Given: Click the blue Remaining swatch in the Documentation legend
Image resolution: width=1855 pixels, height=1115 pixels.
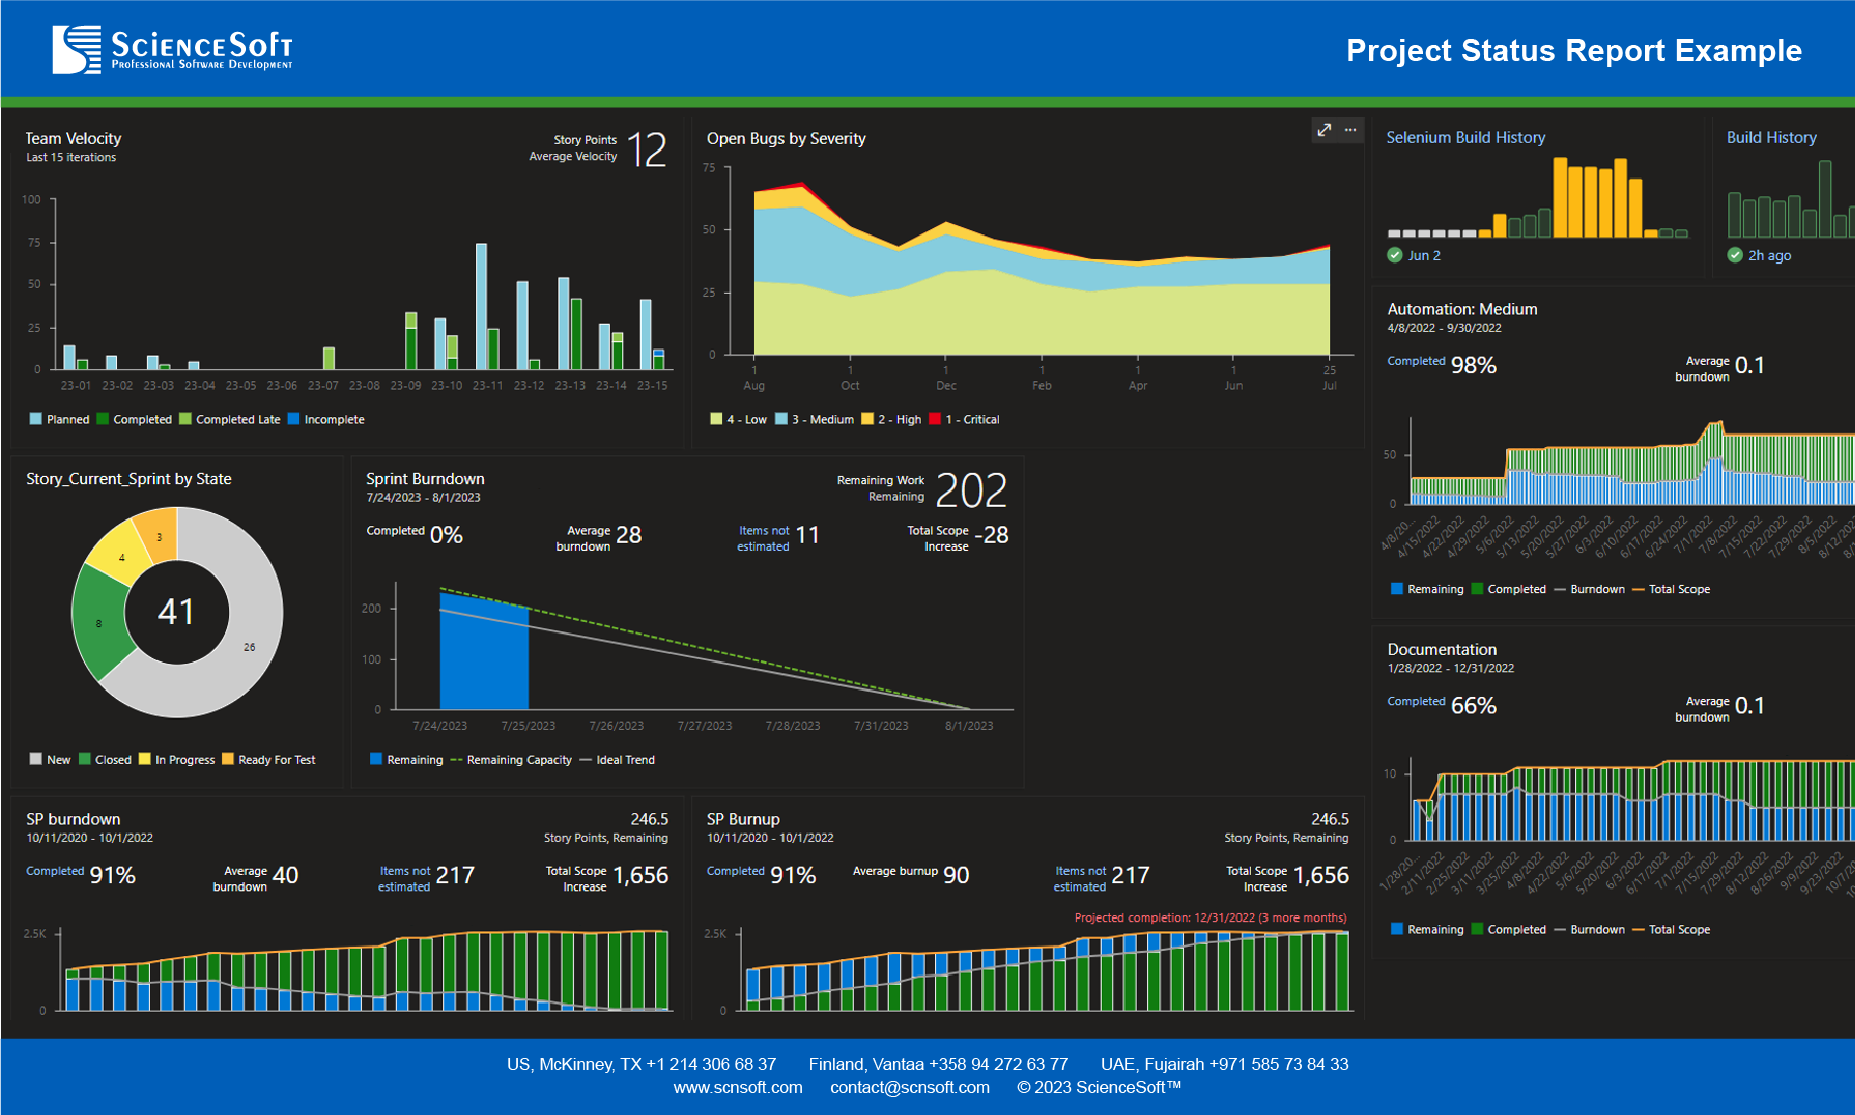Looking at the screenshot, I should click(x=1397, y=929).
